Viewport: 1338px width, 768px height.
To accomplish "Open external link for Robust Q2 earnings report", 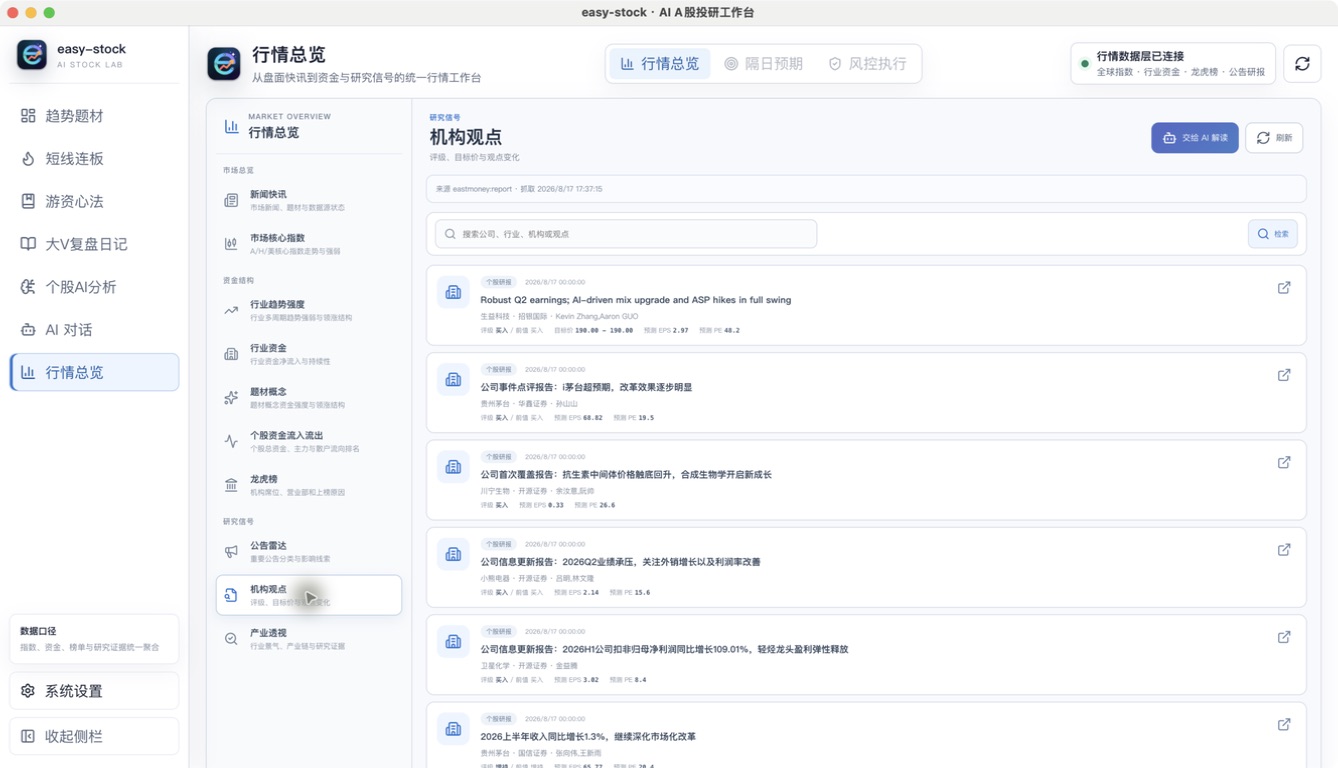I will [x=1284, y=288].
